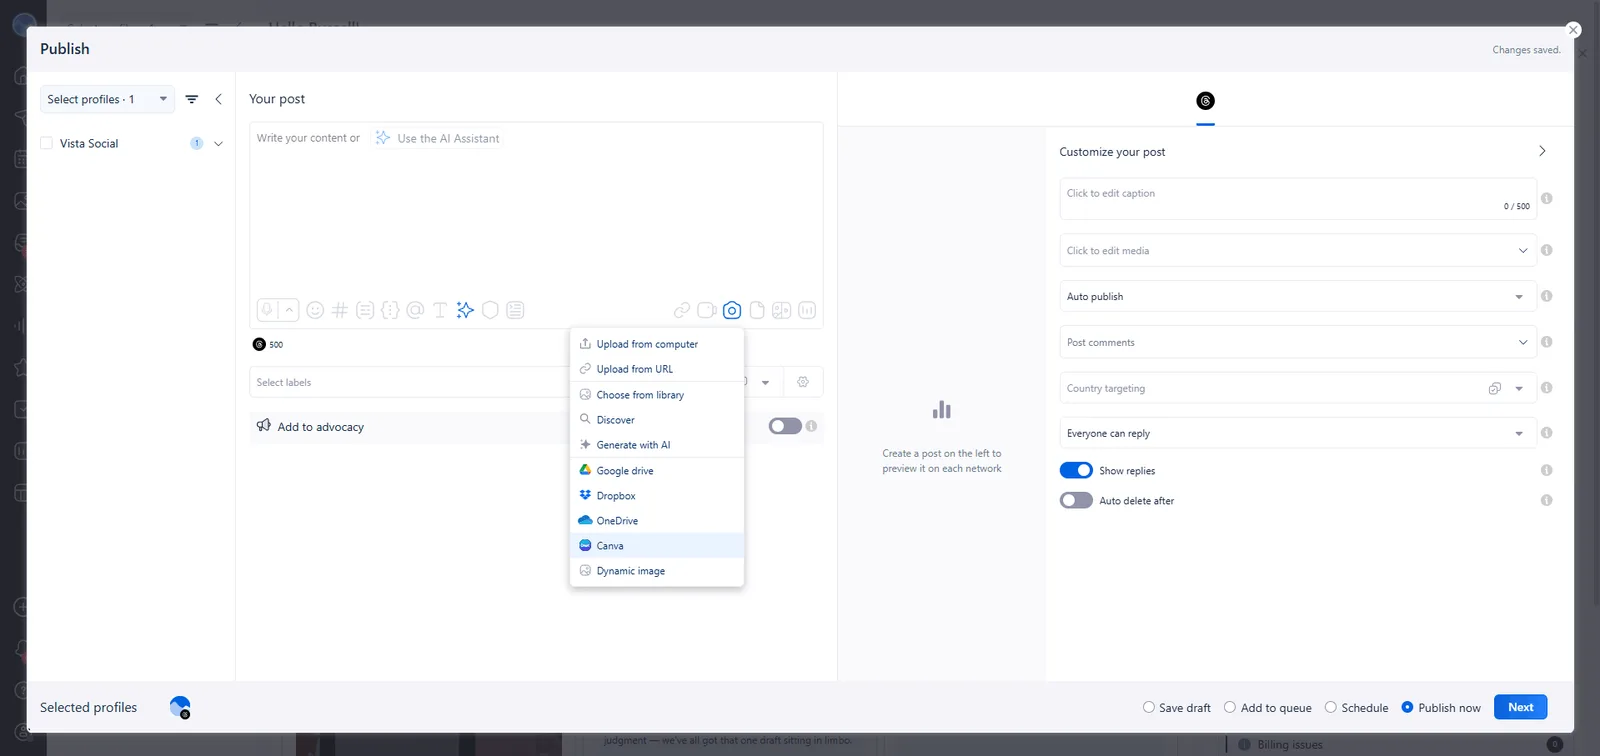Select the Threads network preview tab
This screenshot has height=756, width=1600.
(x=1206, y=101)
